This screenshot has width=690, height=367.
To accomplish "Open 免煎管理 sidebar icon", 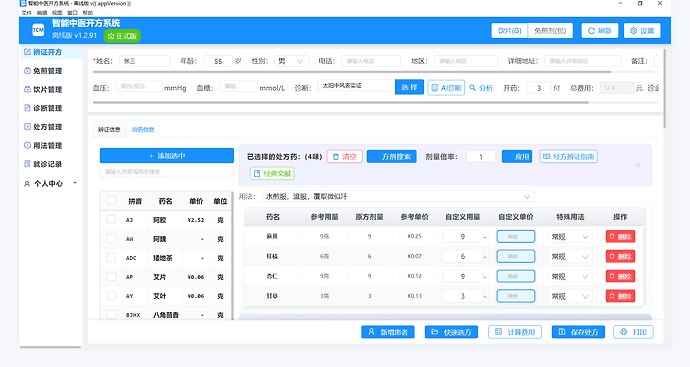I will [x=27, y=70].
